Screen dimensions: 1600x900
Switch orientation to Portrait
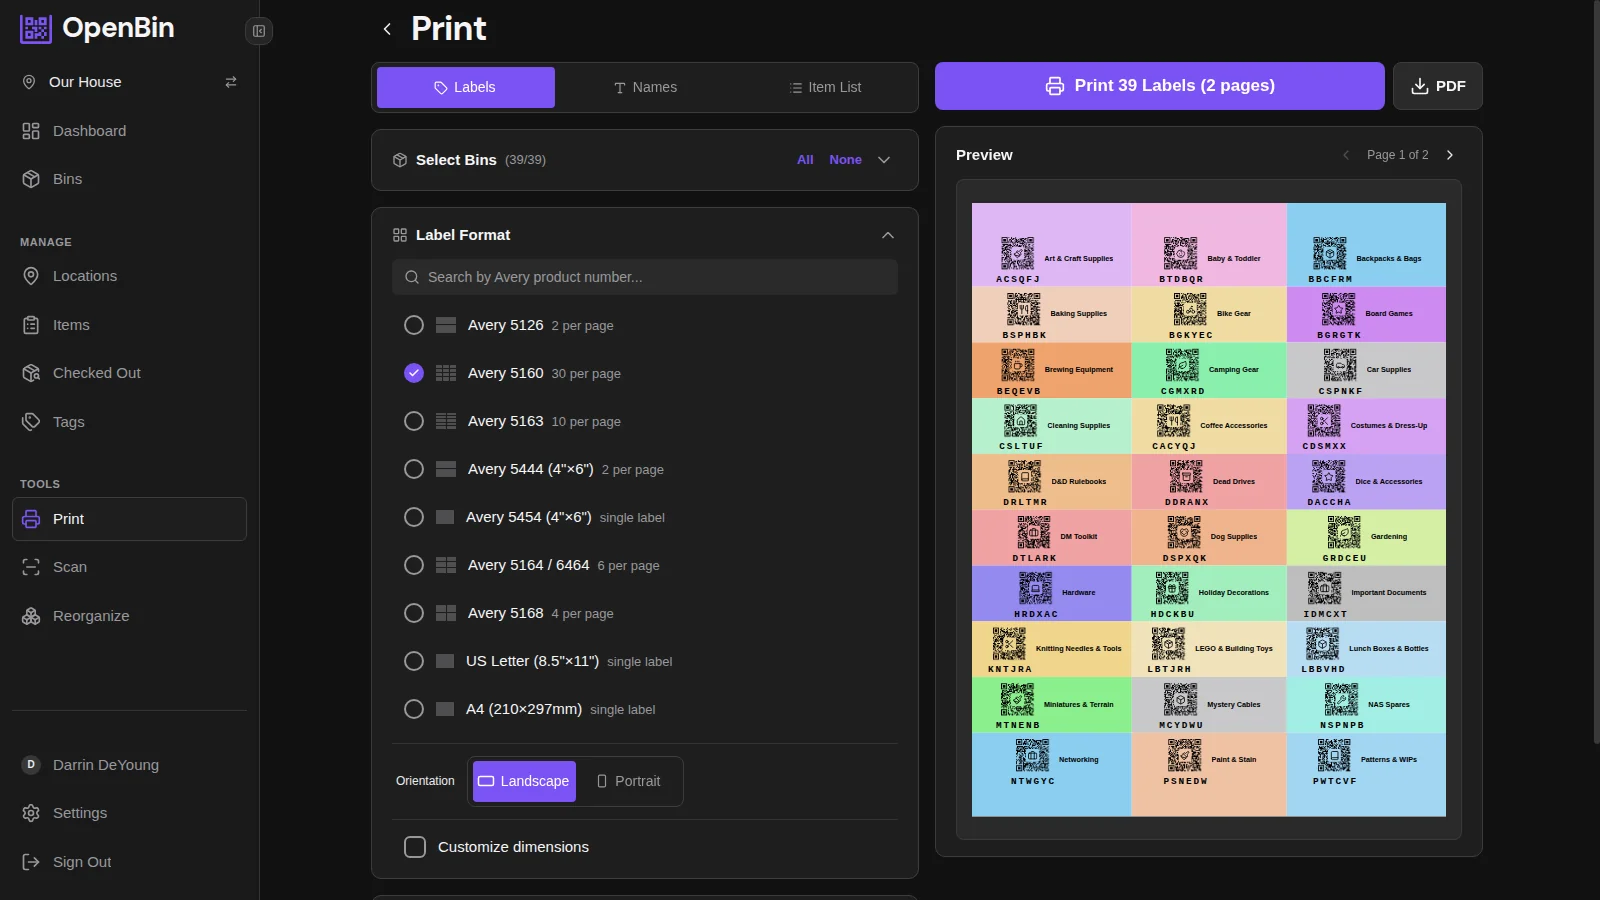pyautogui.click(x=629, y=781)
